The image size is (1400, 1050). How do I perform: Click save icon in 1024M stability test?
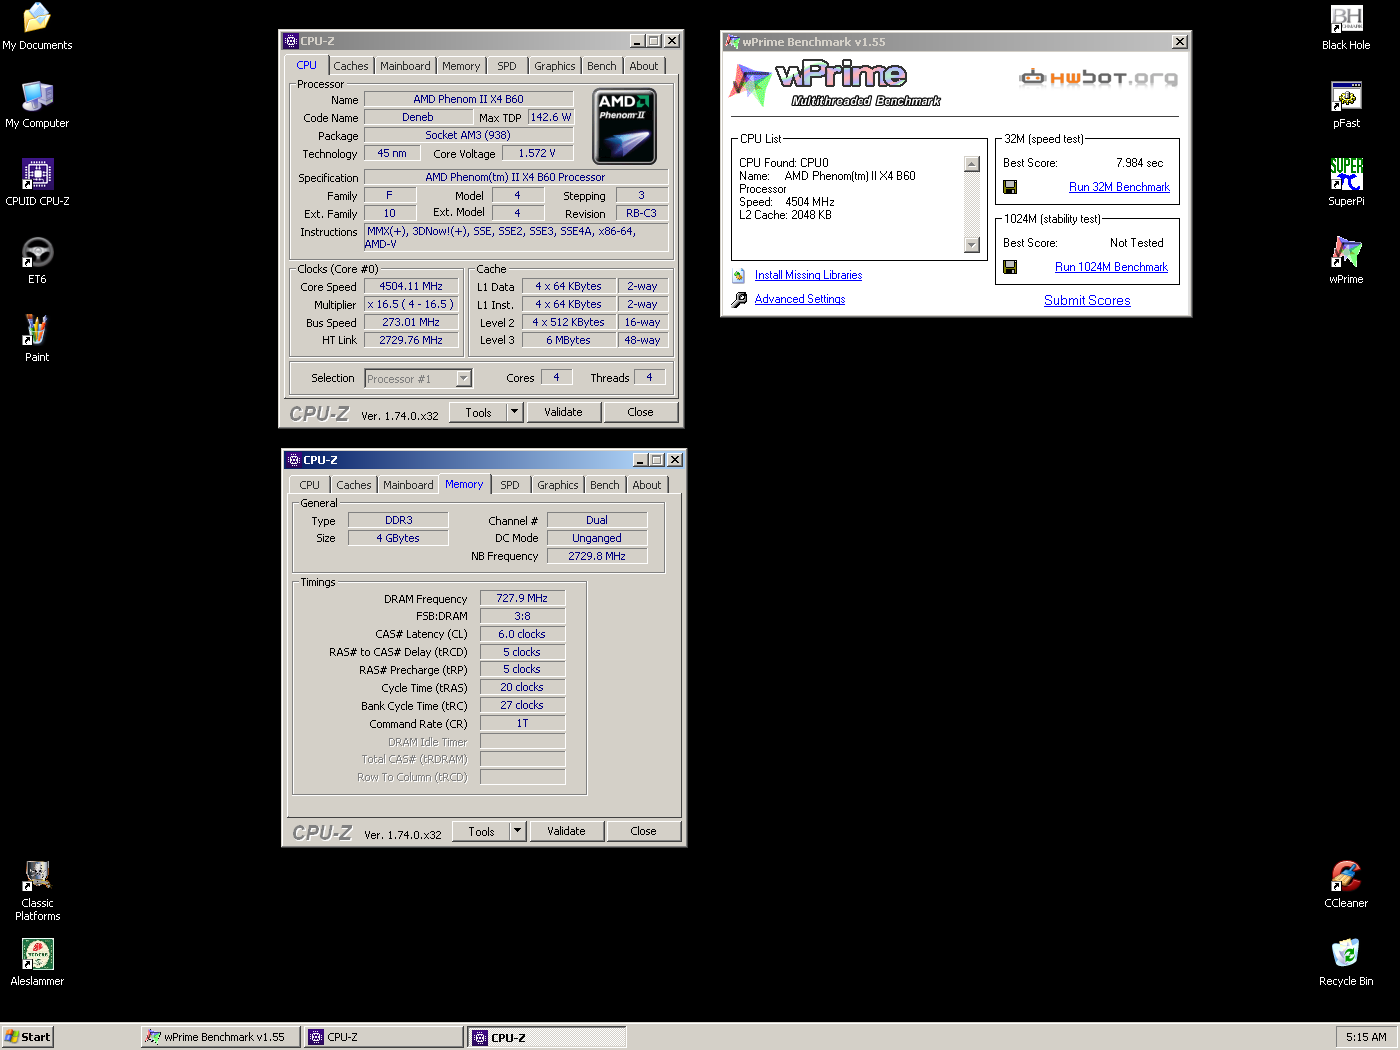coord(1010,267)
